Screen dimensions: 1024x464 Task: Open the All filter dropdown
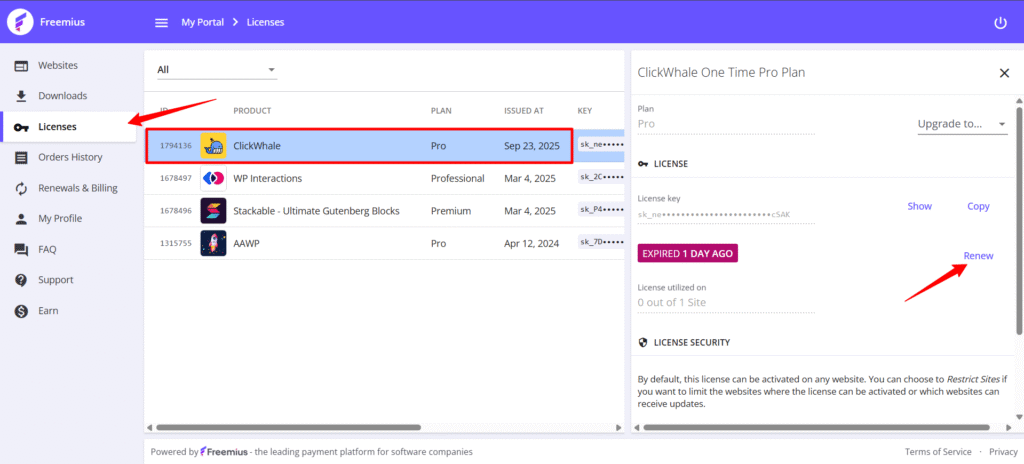point(217,69)
